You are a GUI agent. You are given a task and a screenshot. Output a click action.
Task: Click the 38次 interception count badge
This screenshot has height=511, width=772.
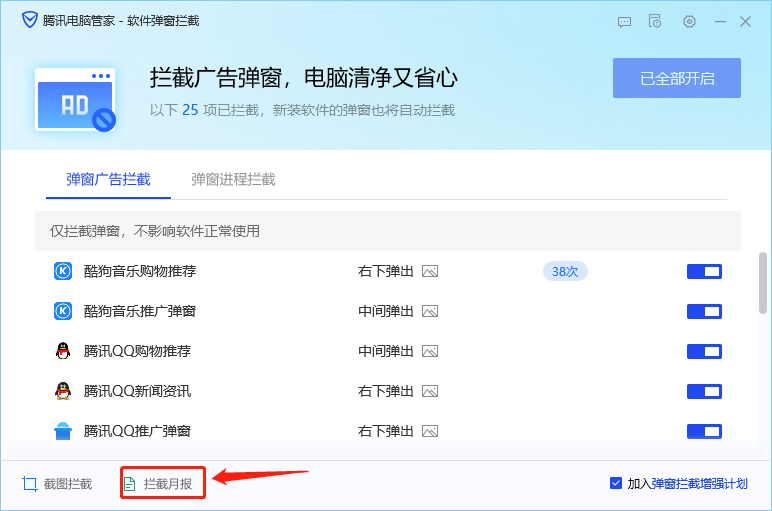[565, 271]
